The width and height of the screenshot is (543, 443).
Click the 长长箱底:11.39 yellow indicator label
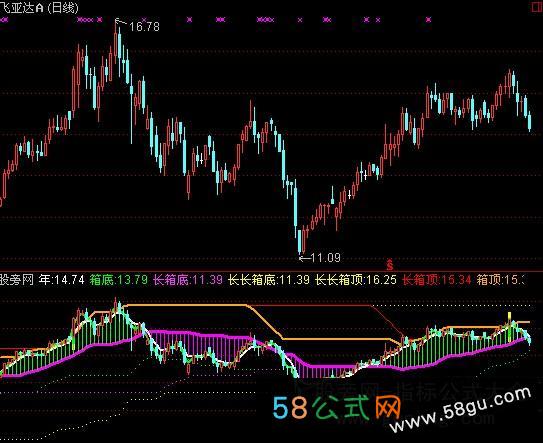[x=268, y=280]
